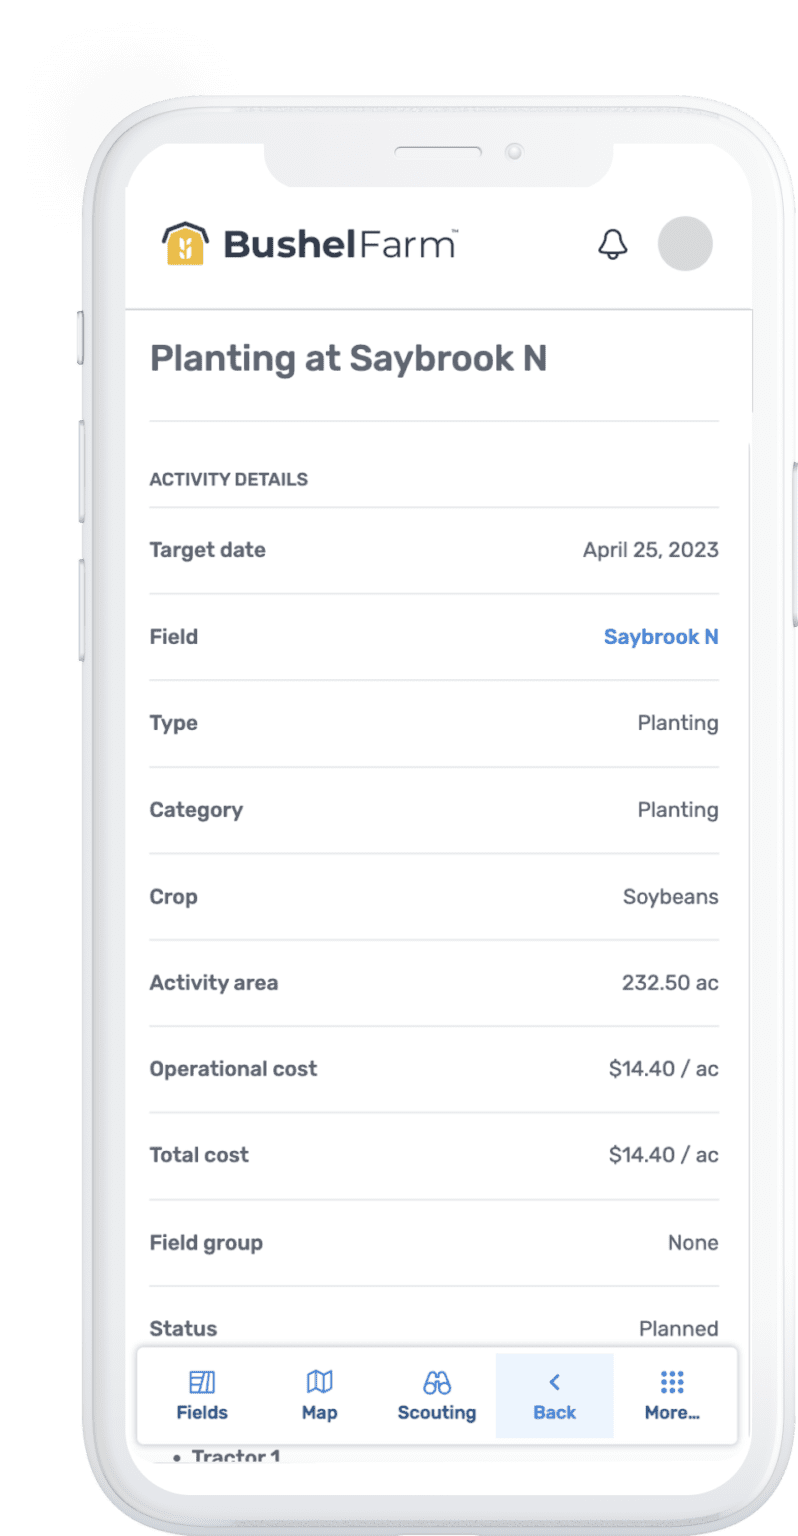
Task: Click the Bushel Farm barn logo
Action: click(x=184, y=244)
